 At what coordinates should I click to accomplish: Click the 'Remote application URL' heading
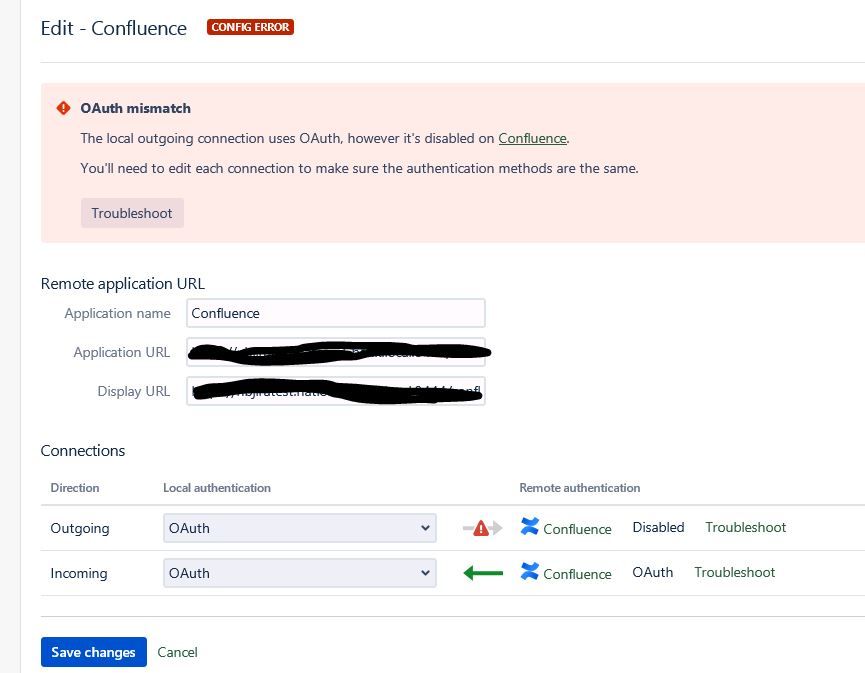122,284
